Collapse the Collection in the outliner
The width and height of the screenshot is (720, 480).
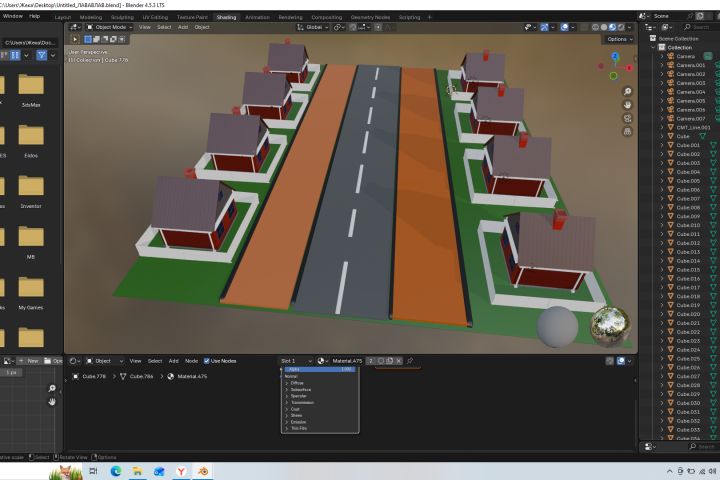point(652,47)
